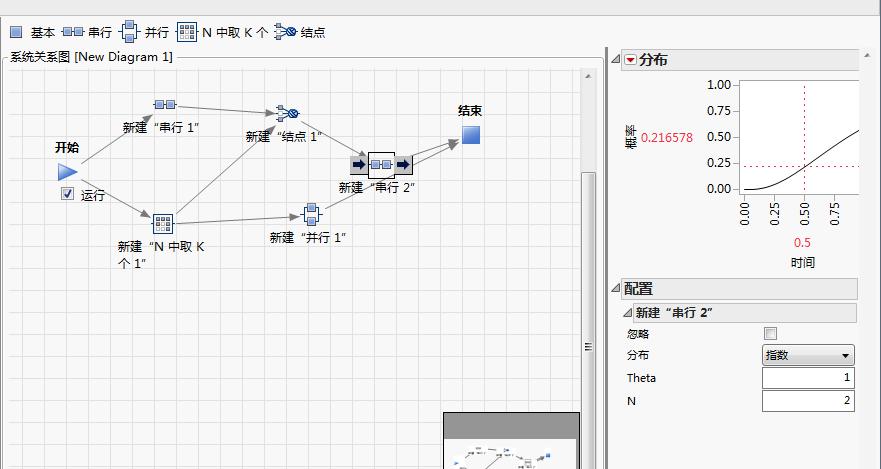Select the 新建 "并行 1" node icon
This screenshot has height=469, width=881.
tap(311, 213)
